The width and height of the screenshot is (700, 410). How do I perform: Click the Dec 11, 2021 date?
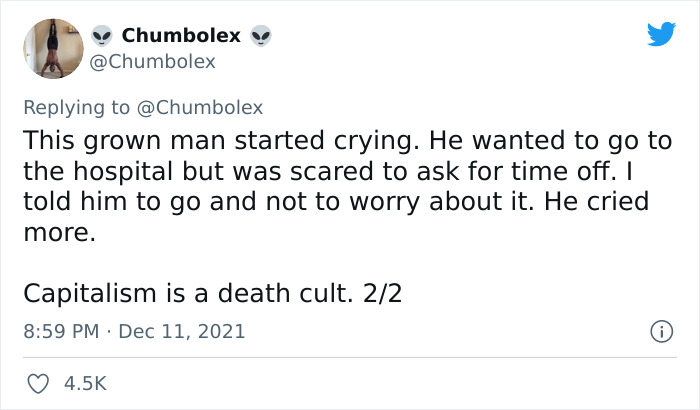182,330
